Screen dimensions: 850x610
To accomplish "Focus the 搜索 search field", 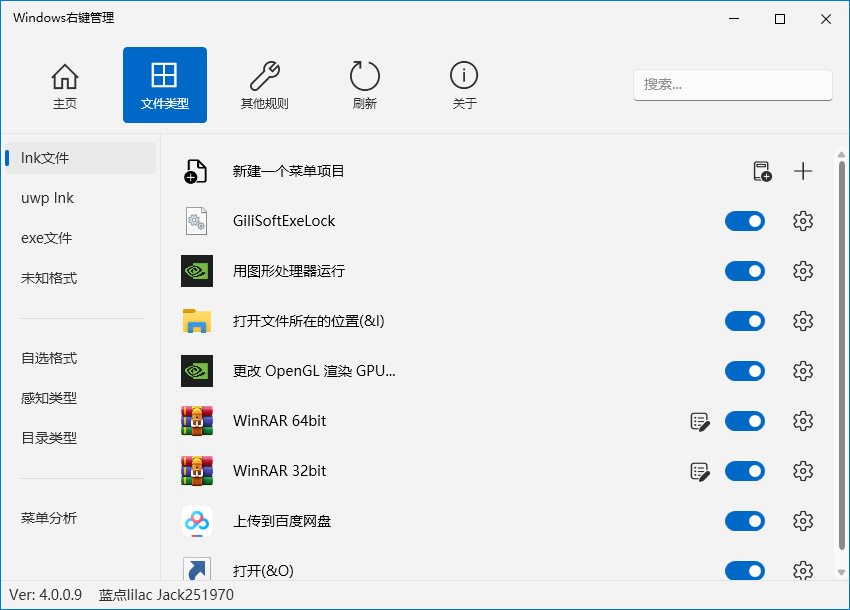I will point(732,85).
